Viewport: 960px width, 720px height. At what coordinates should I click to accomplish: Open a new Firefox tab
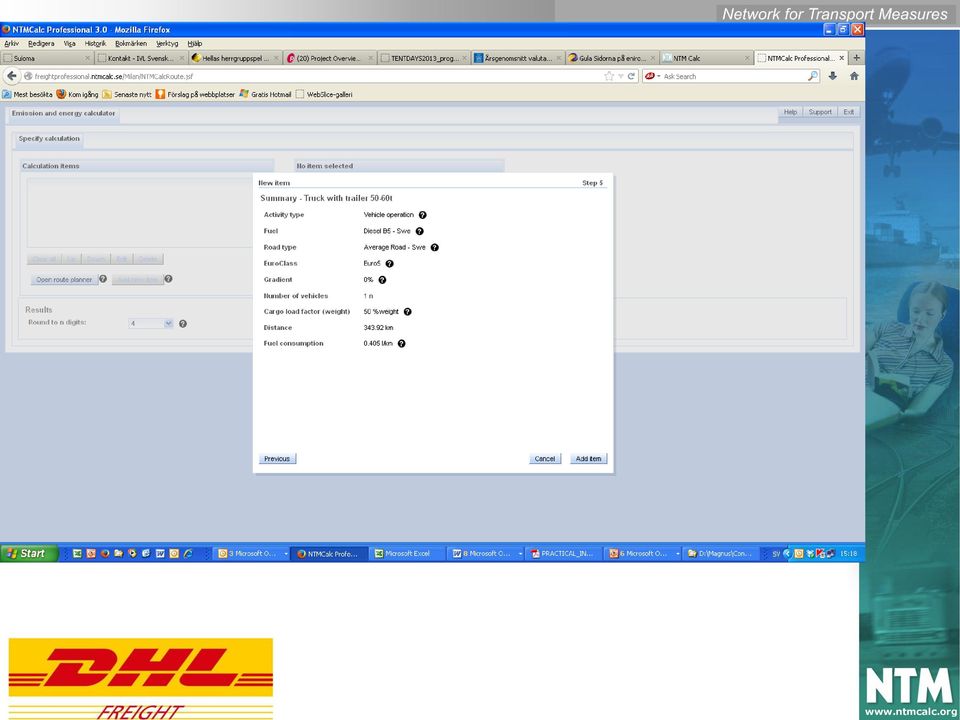click(857, 58)
